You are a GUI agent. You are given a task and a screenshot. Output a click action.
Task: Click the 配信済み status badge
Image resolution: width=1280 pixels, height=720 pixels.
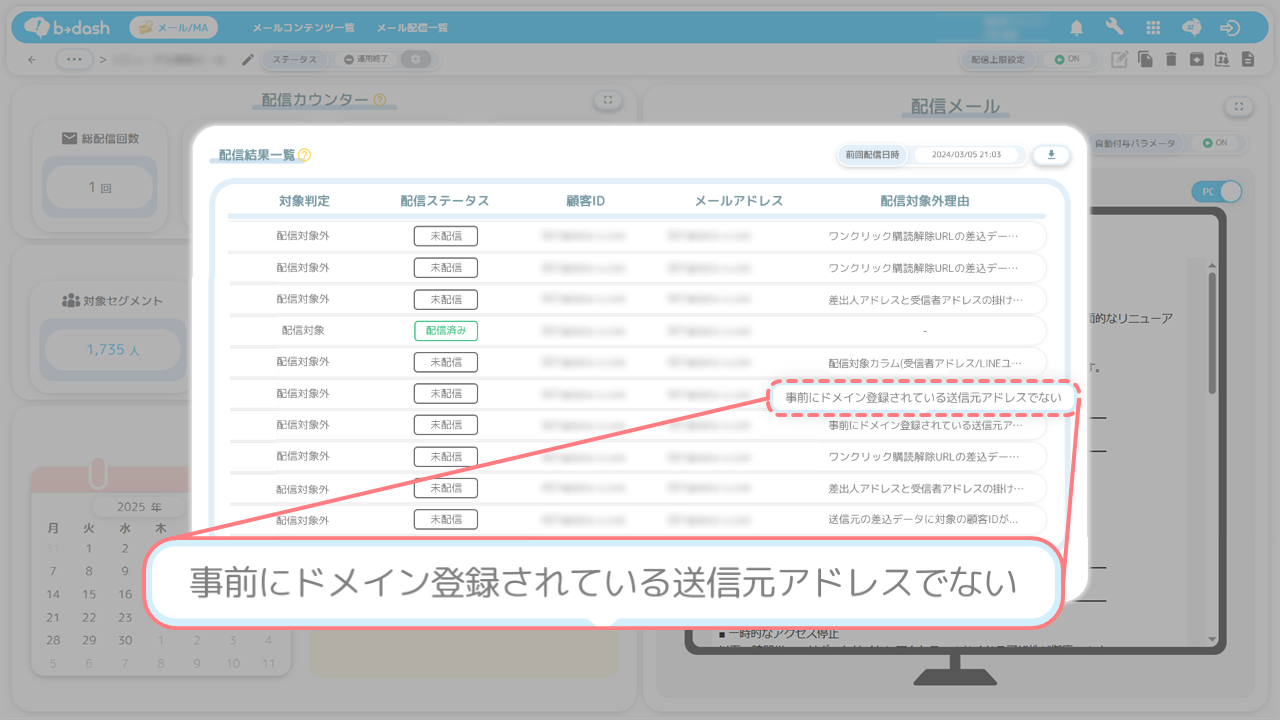click(x=446, y=330)
